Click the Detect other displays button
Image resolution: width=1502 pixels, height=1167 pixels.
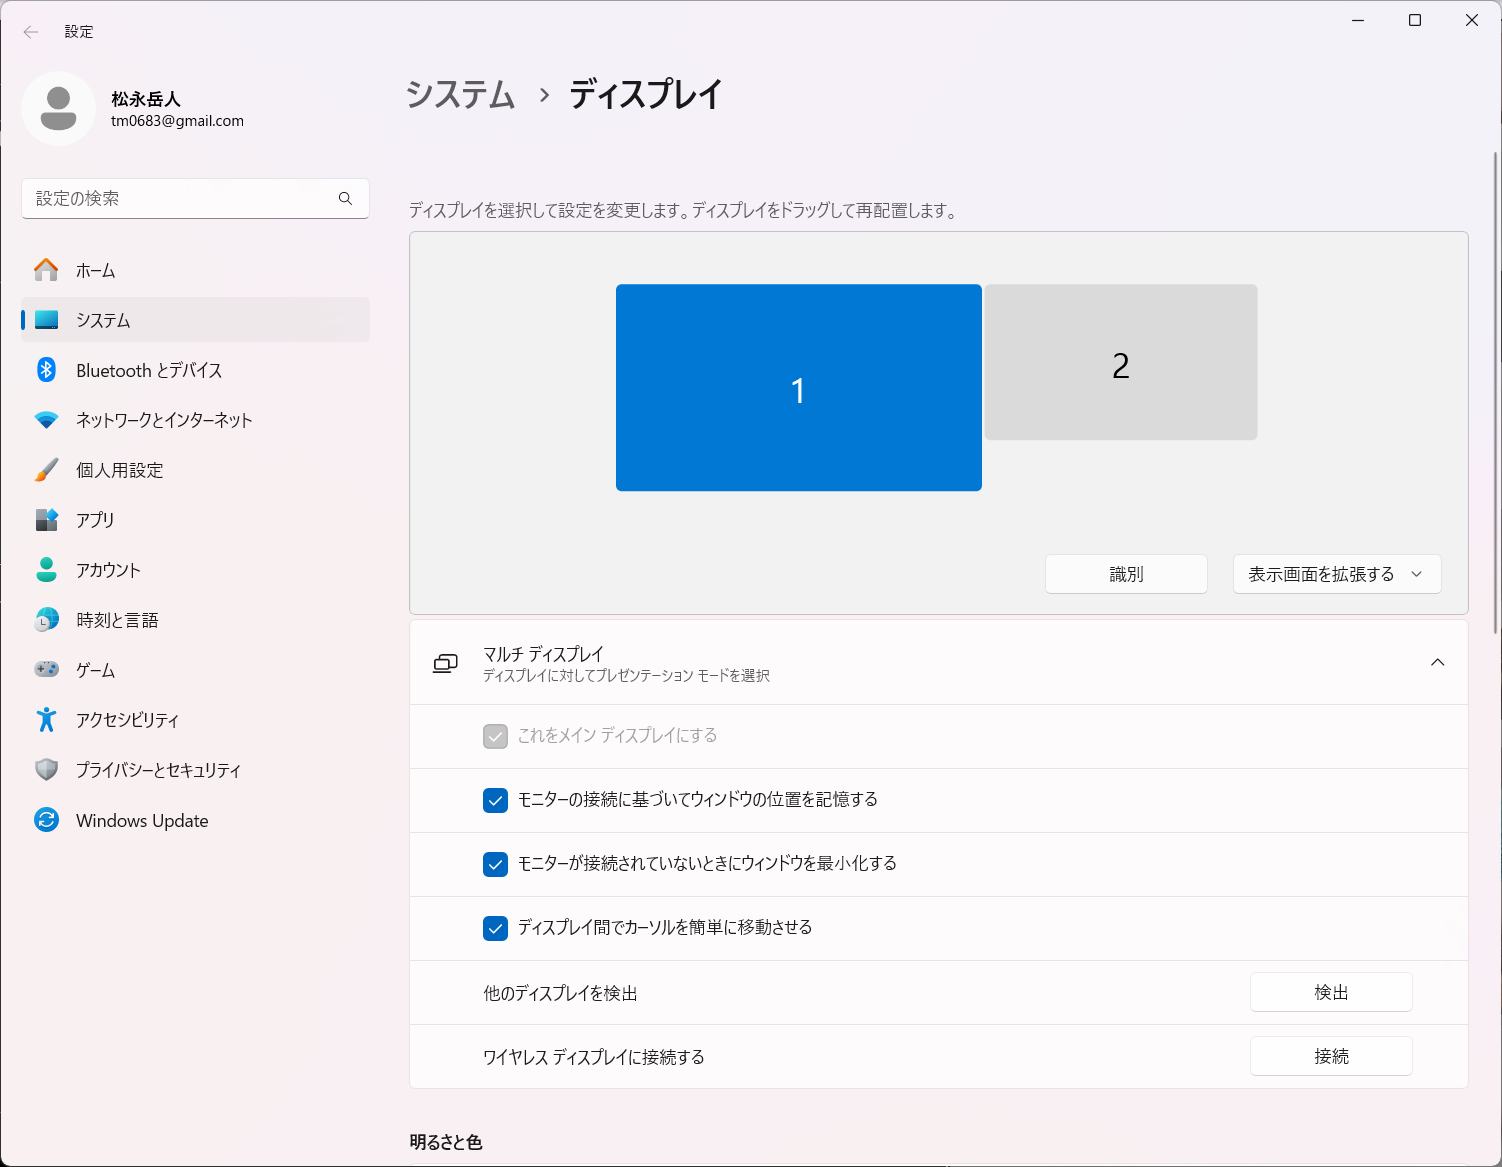coord(1330,992)
